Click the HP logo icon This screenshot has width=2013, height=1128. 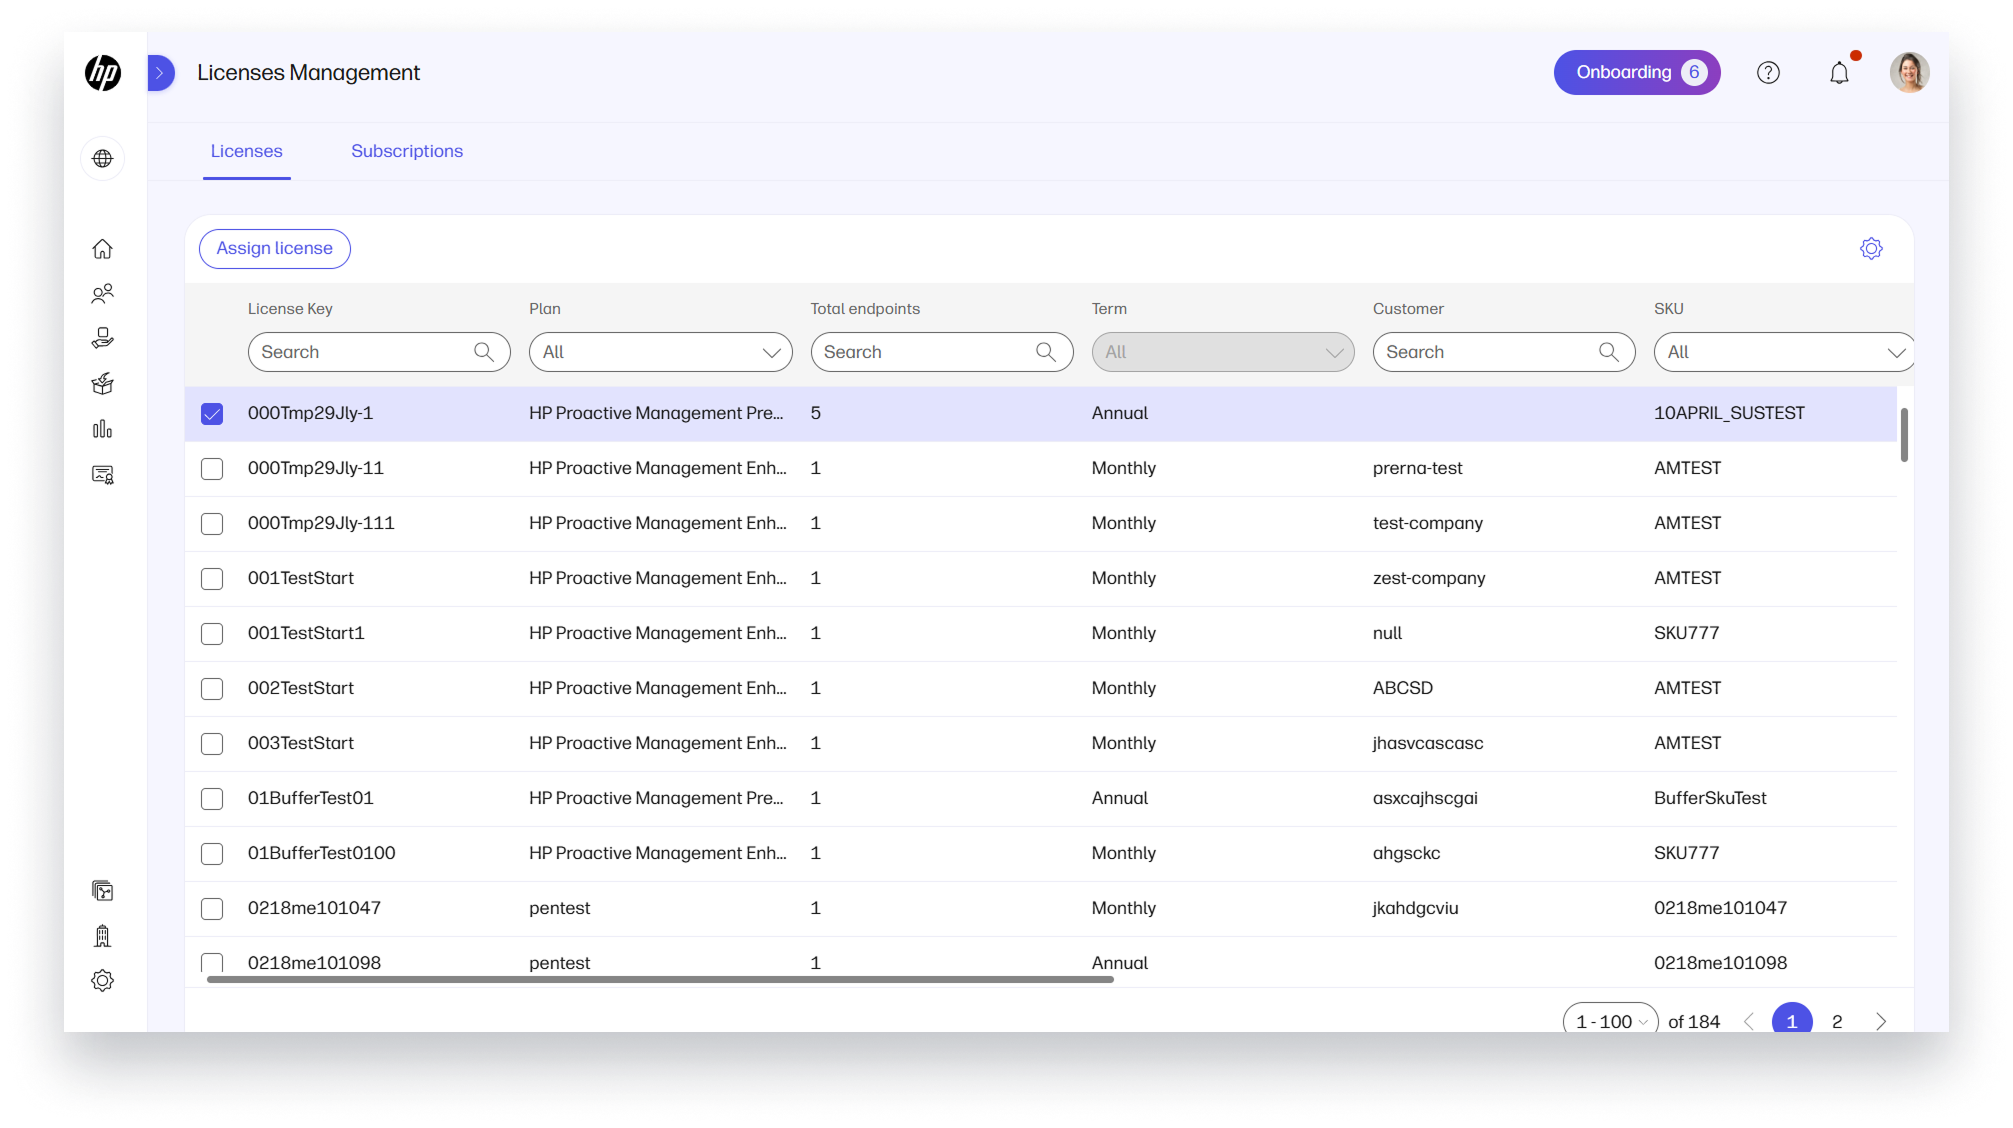pyautogui.click(x=103, y=73)
